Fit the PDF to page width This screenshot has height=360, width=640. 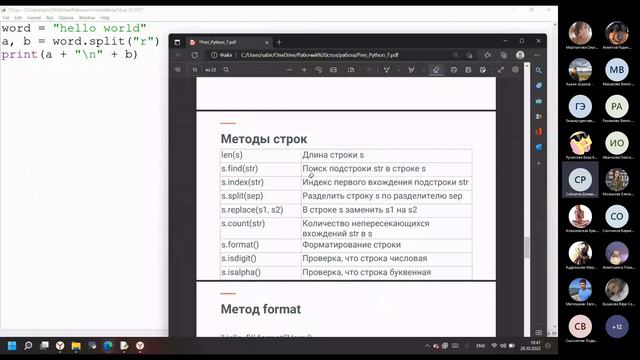coord(333,70)
